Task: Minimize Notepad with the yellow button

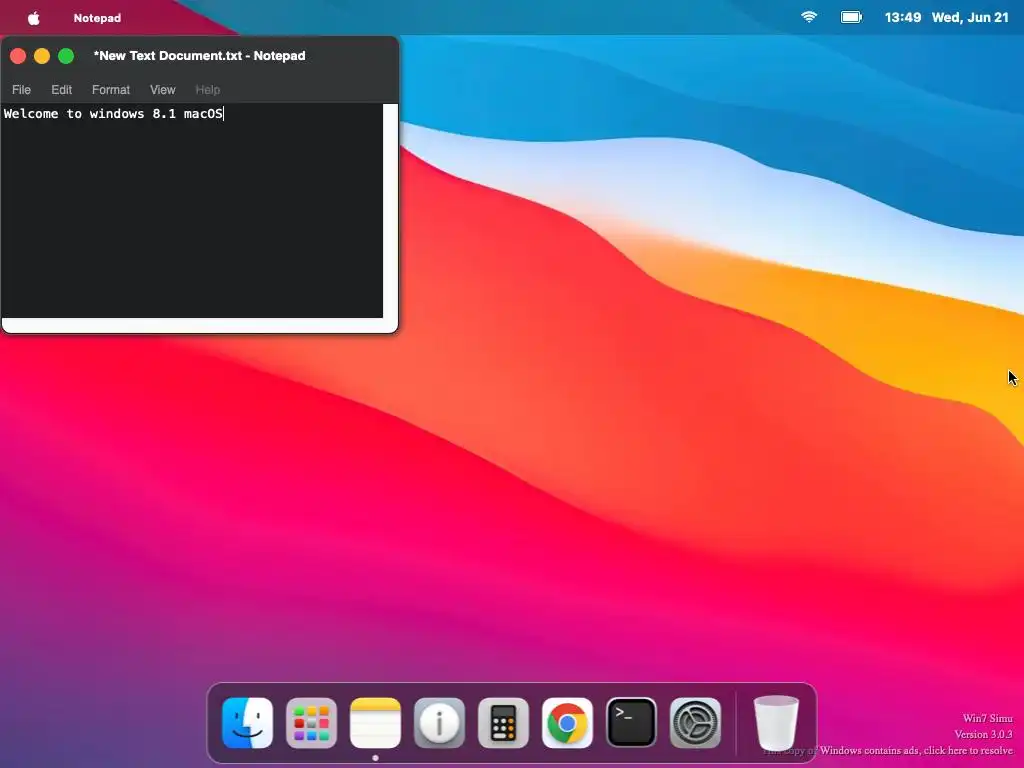Action: click(42, 56)
